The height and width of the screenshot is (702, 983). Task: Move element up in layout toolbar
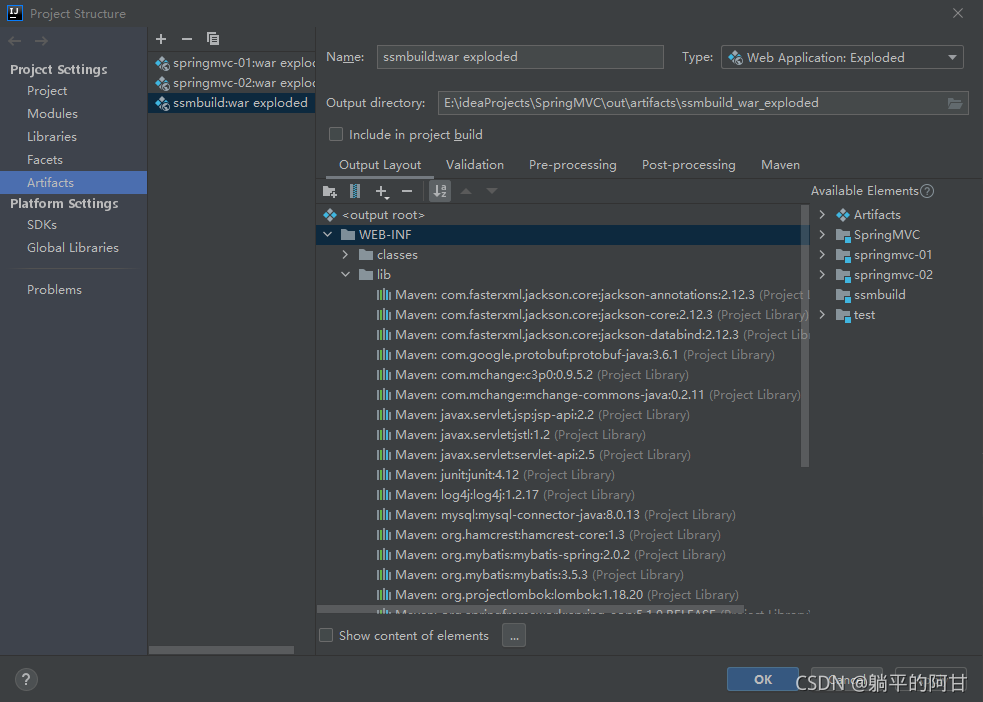point(466,191)
